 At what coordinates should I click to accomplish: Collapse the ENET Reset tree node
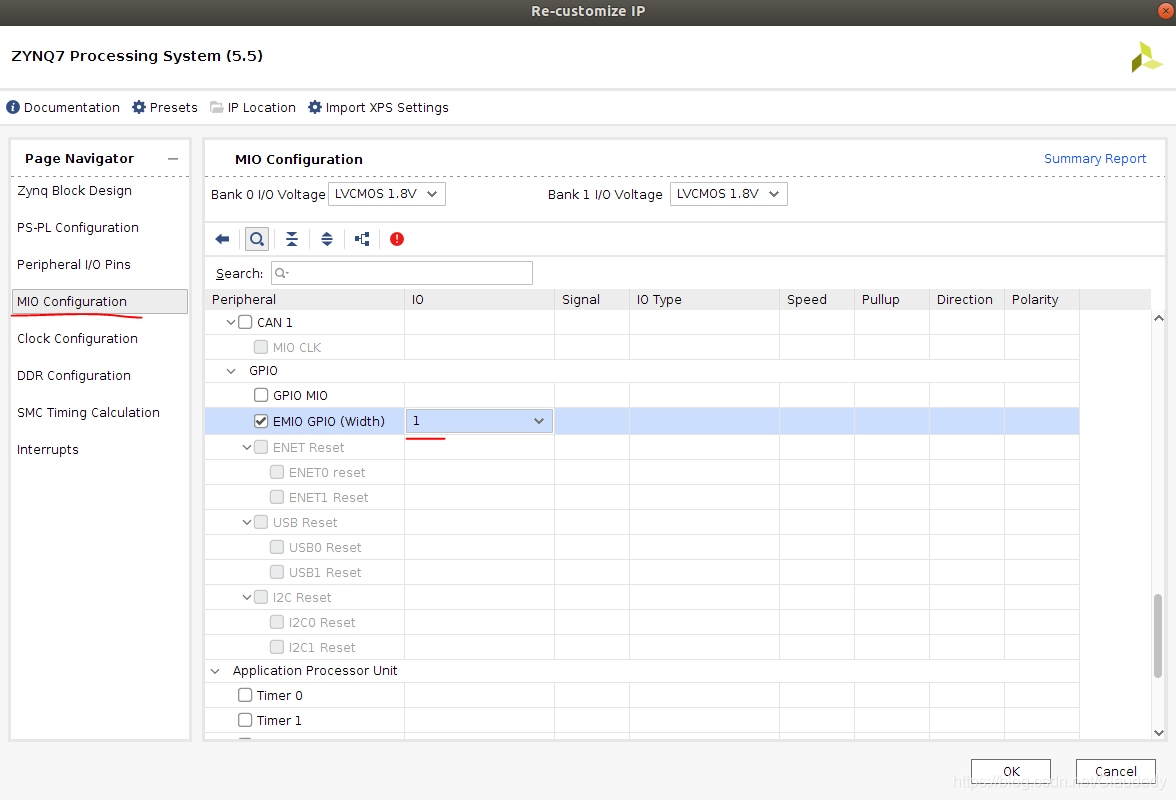[x=247, y=447]
